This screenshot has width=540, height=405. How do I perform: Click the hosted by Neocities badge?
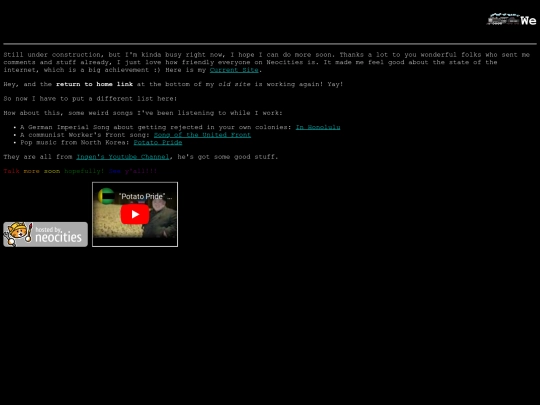(45, 234)
